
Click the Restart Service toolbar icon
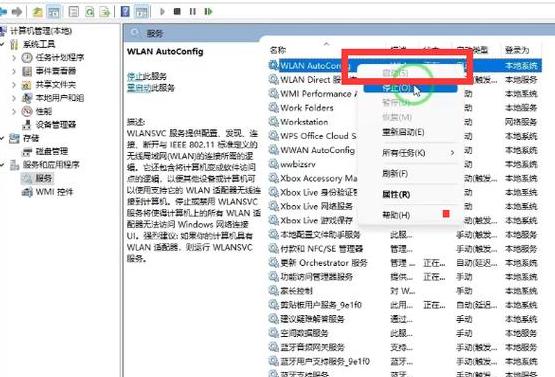(208, 12)
